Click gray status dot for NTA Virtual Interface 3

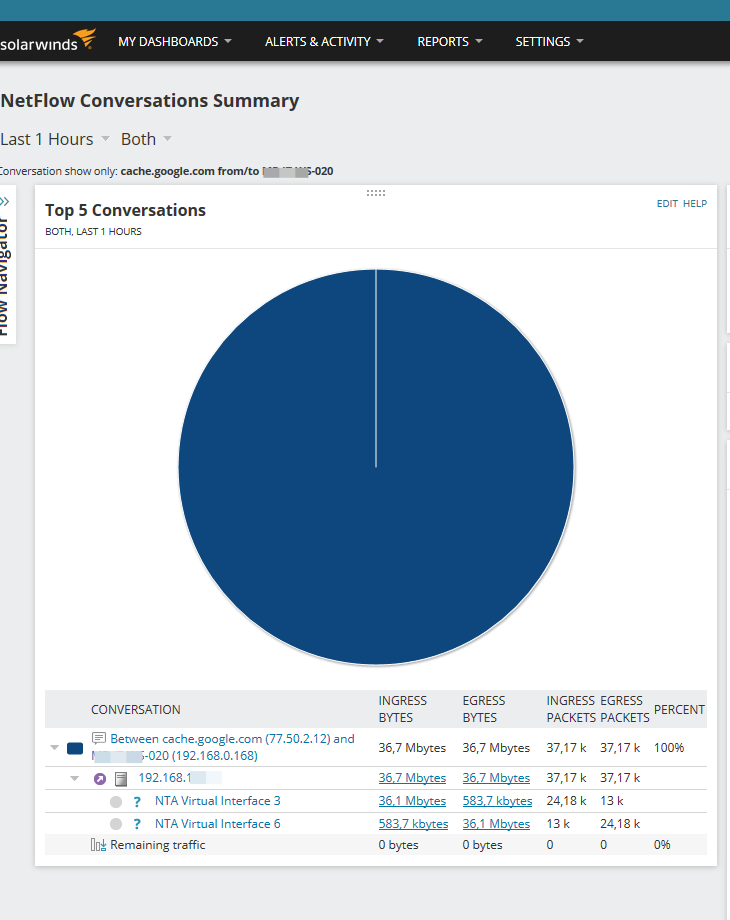pos(116,801)
